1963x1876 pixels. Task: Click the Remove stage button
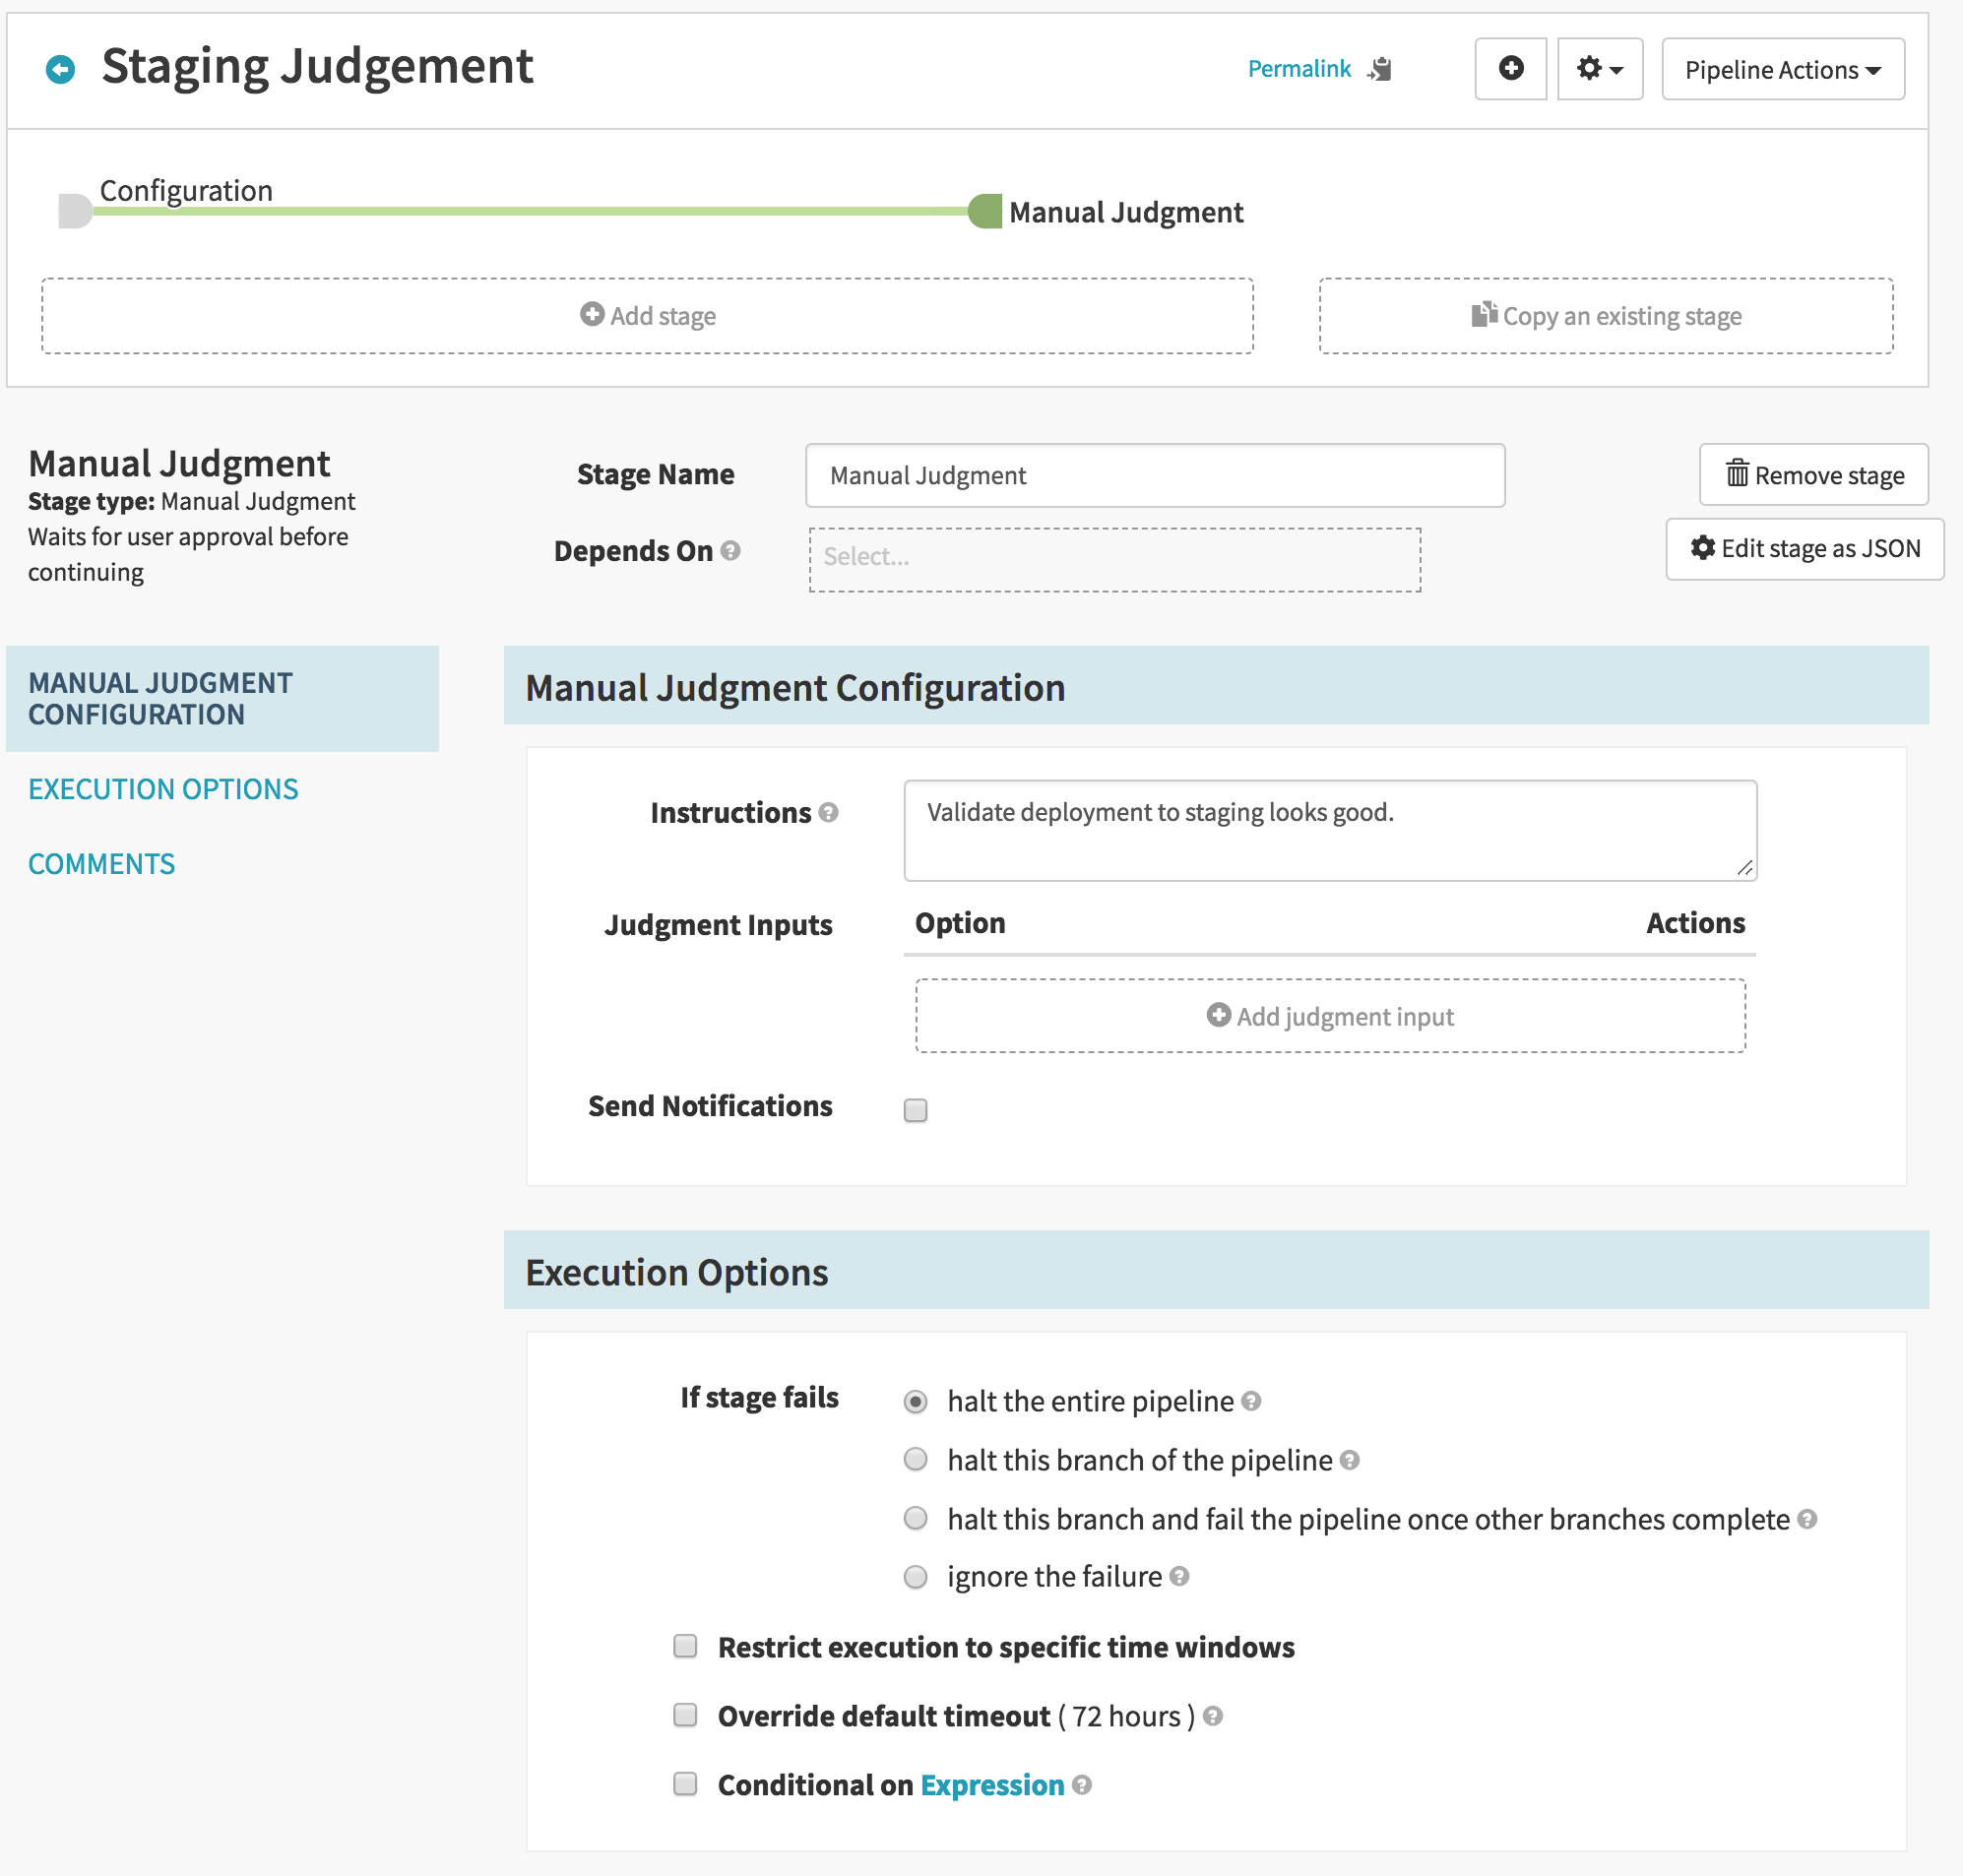point(1813,475)
